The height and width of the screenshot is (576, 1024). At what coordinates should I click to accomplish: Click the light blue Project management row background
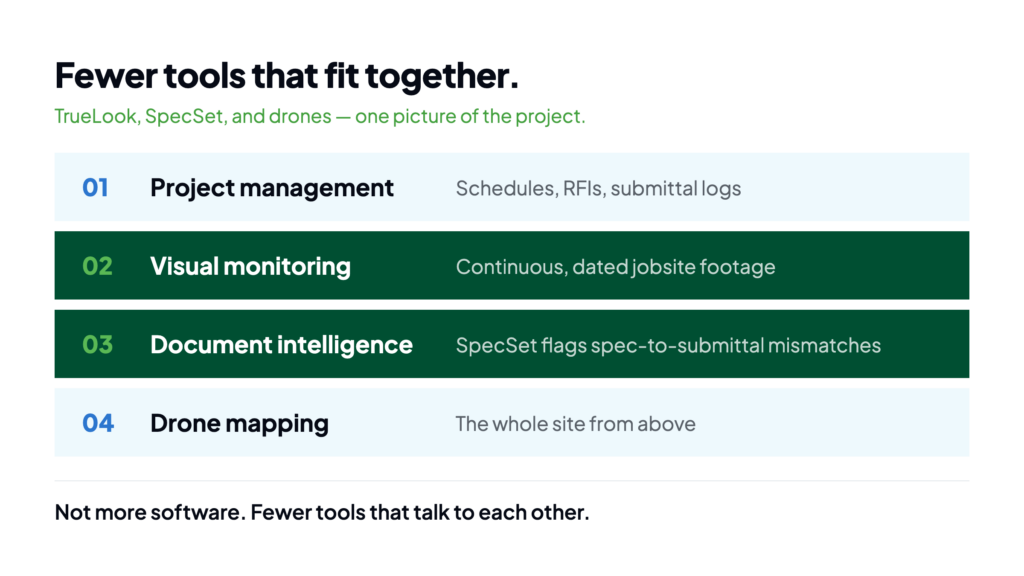(512, 187)
